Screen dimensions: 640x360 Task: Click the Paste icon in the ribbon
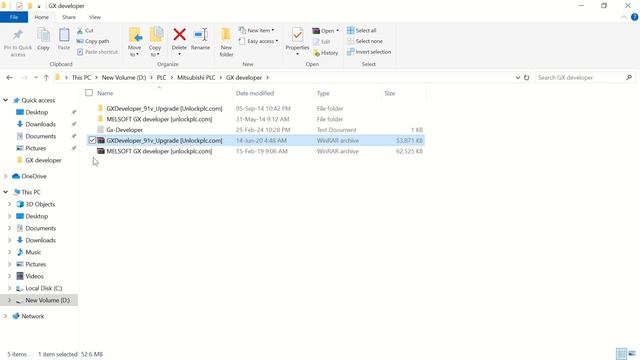(64, 35)
